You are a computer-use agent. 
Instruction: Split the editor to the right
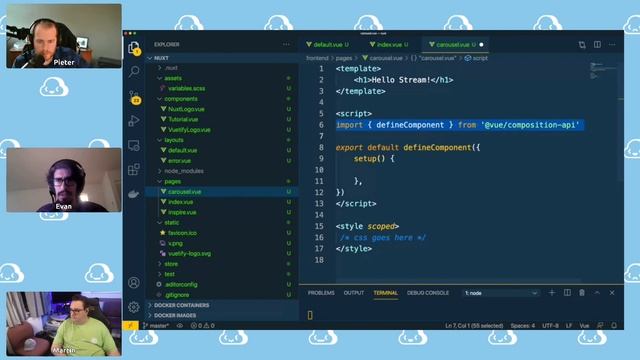(597, 44)
